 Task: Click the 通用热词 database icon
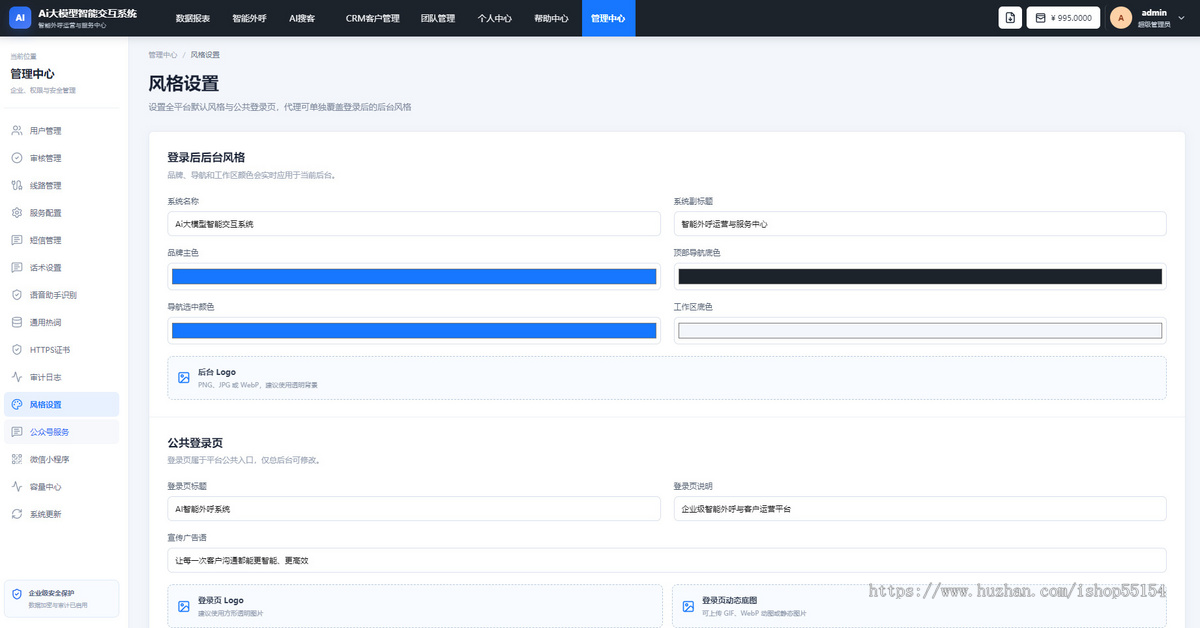pos(17,322)
